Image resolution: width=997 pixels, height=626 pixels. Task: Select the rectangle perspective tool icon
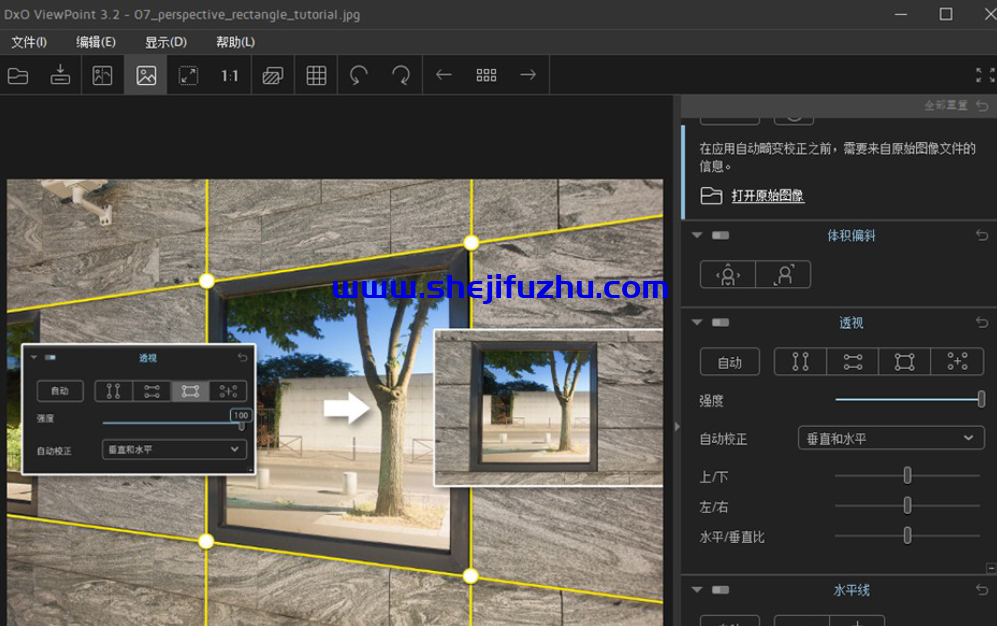coord(904,362)
